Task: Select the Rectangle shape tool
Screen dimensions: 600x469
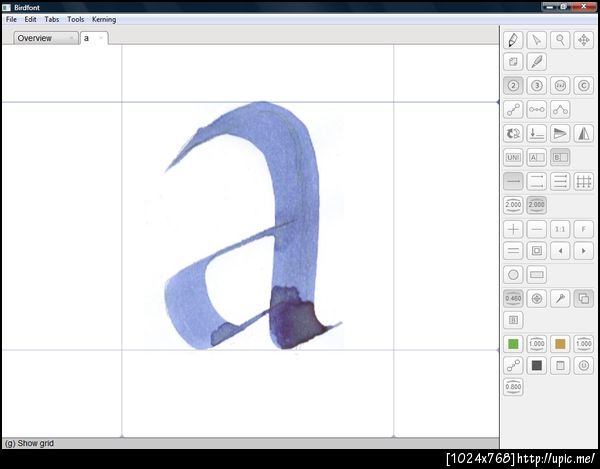Action: [x=536, y=275]
